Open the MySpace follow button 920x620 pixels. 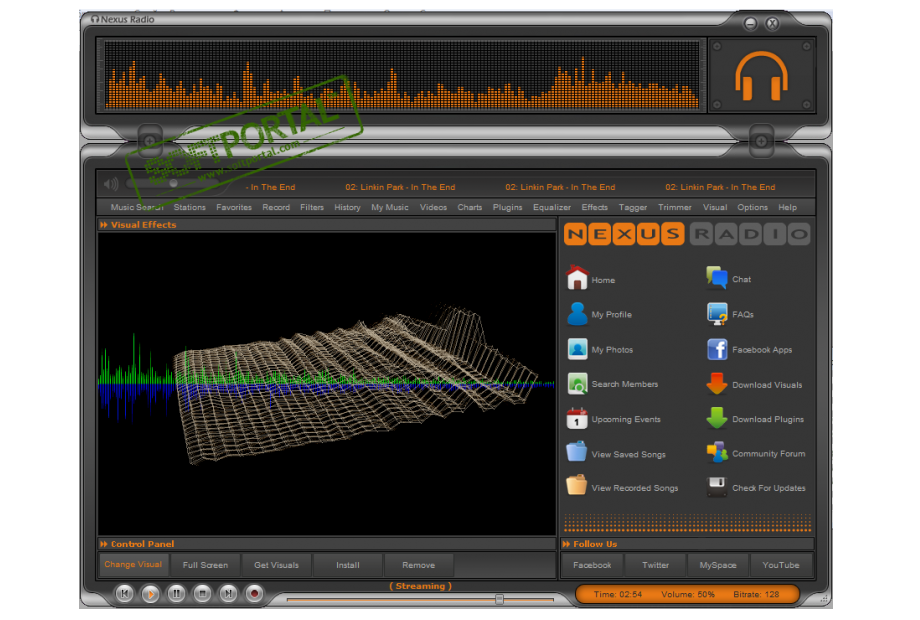[718, 565]
